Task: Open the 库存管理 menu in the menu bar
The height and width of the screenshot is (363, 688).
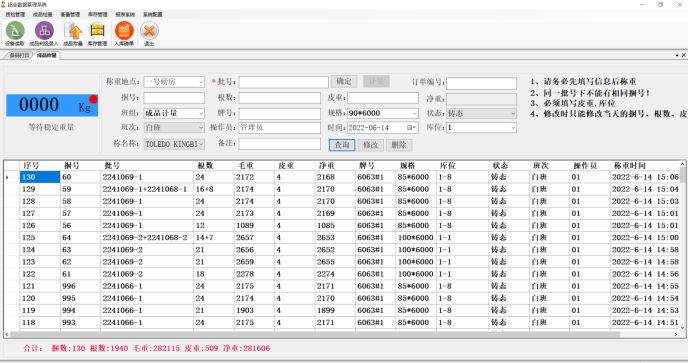Action: tap(97, 14)
